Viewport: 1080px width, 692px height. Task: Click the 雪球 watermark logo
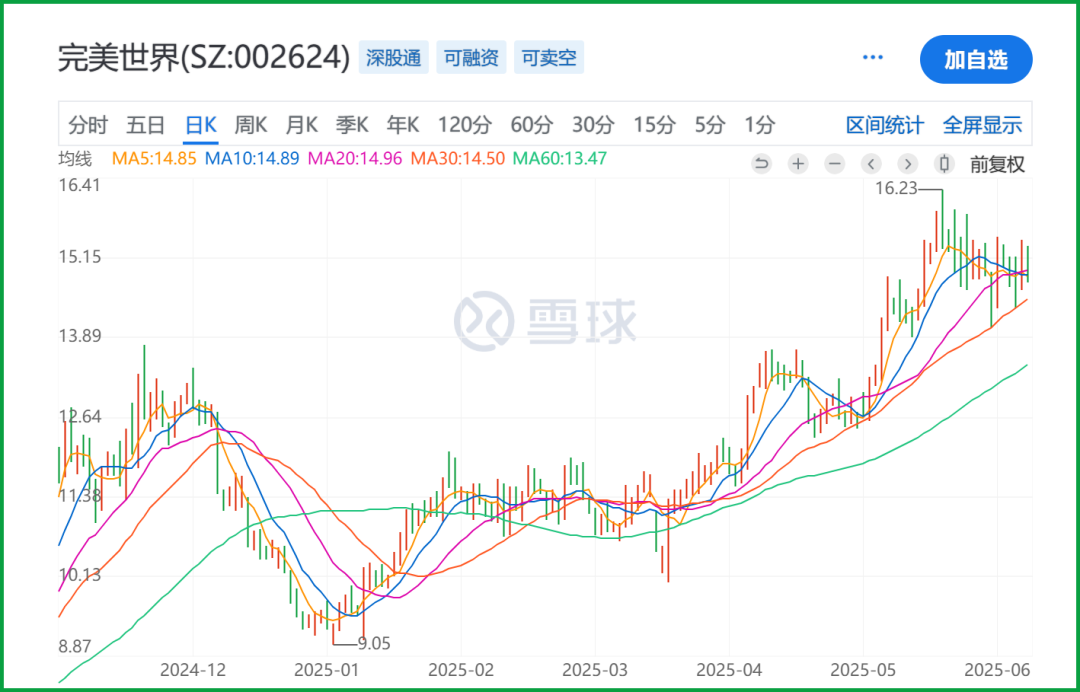click(x=545, y=321)
